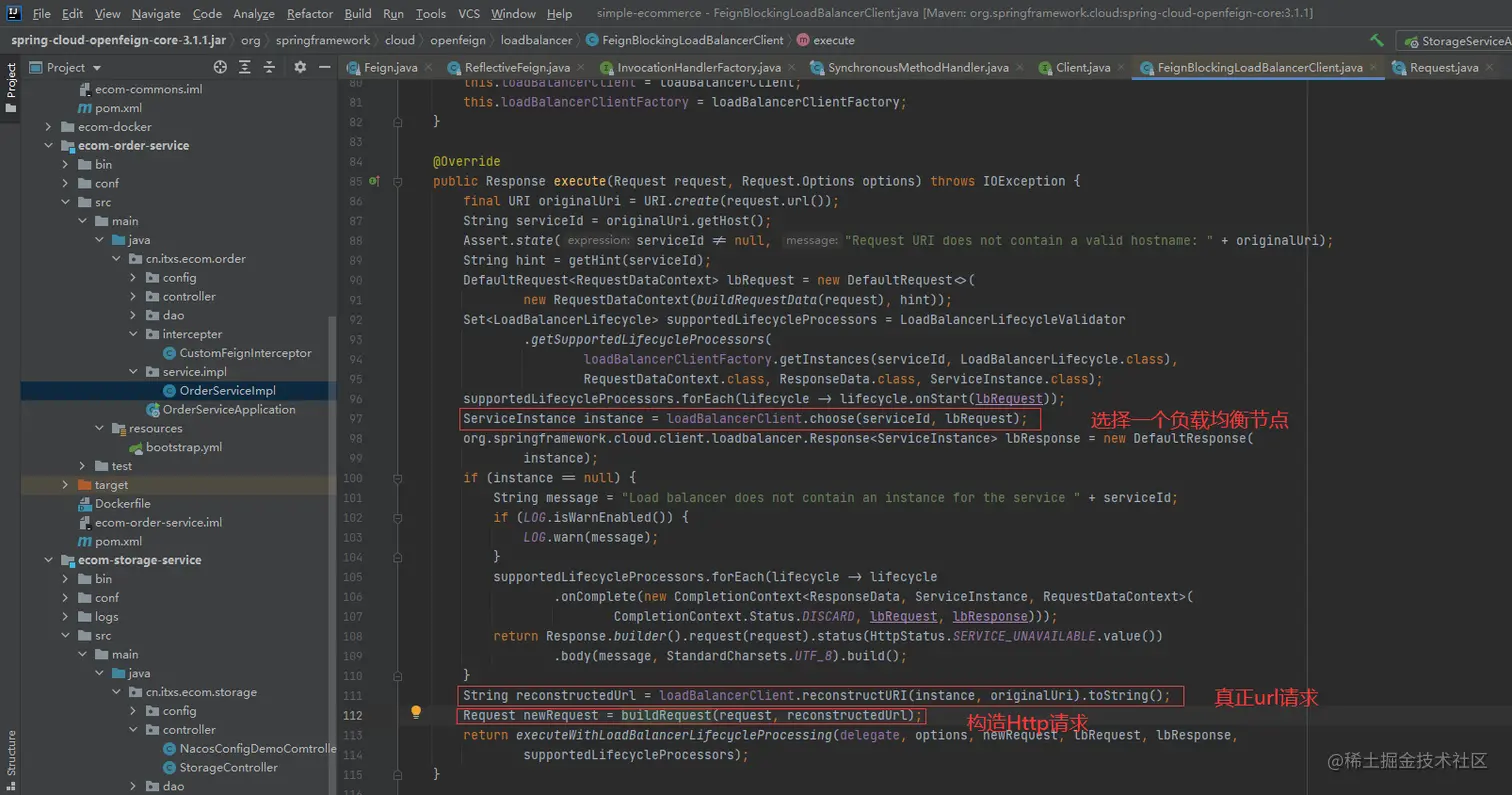This screenshot has width=1512, height=795.
Task: Close the Feign.java tab
Action: coord(428,68)
